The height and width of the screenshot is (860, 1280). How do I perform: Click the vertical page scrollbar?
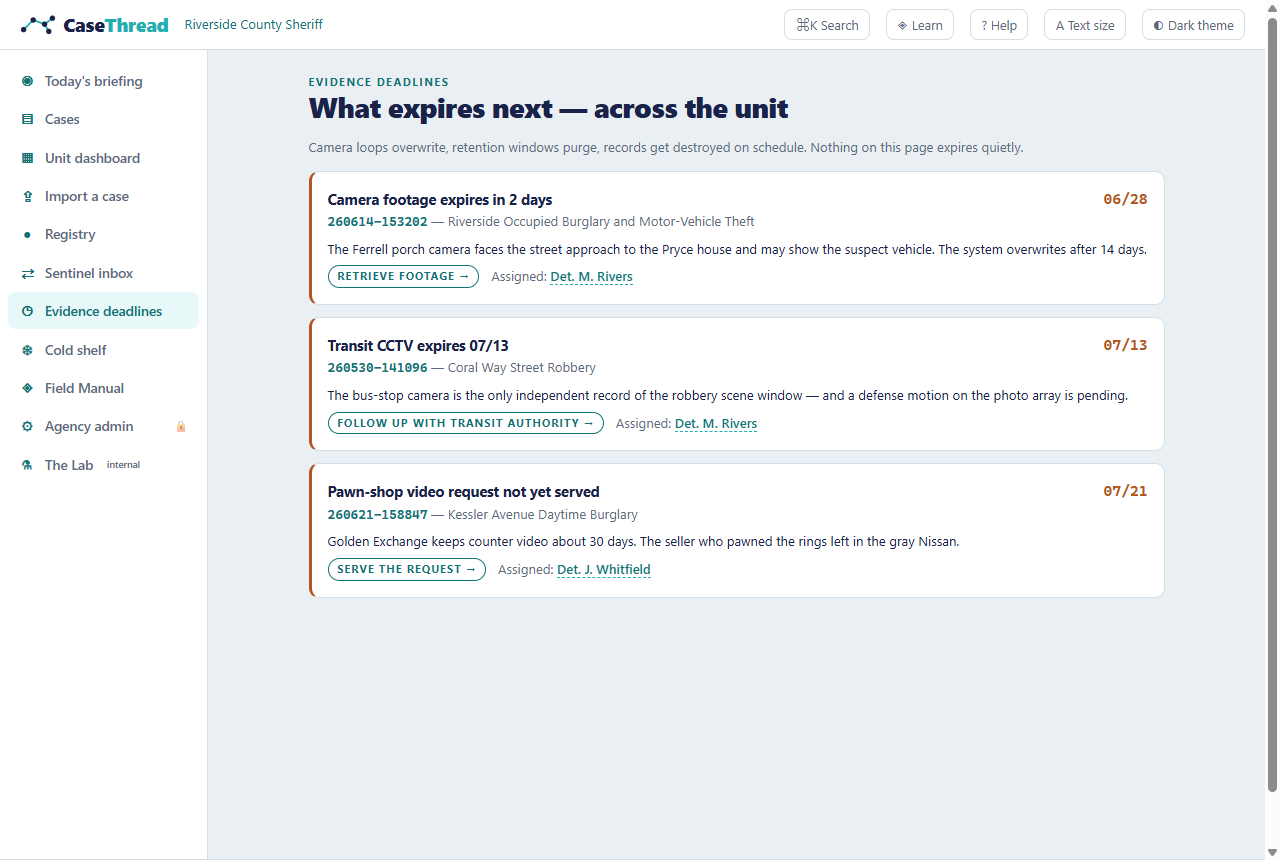[x=1272, y=400]
